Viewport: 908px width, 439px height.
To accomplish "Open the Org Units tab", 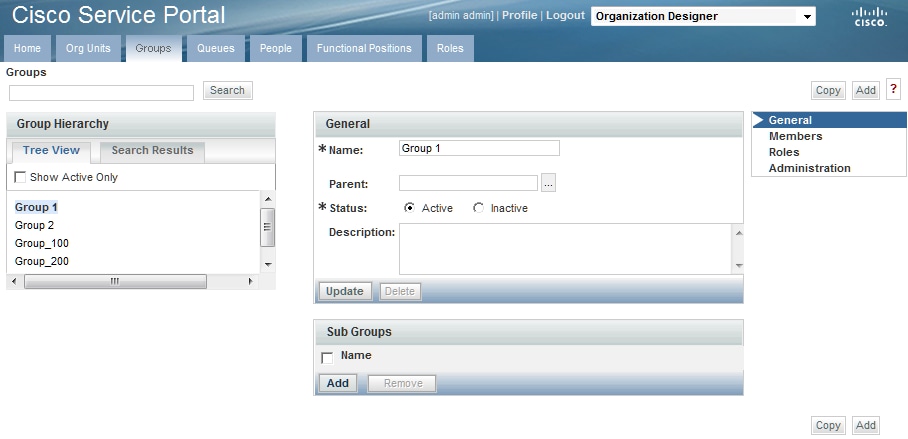I will coord(88,49).
